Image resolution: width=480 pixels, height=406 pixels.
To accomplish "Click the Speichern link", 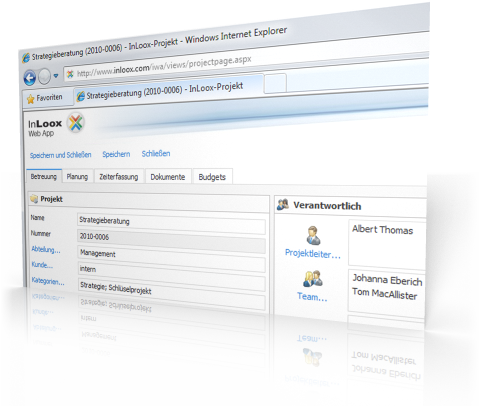I will click(116, 154).
